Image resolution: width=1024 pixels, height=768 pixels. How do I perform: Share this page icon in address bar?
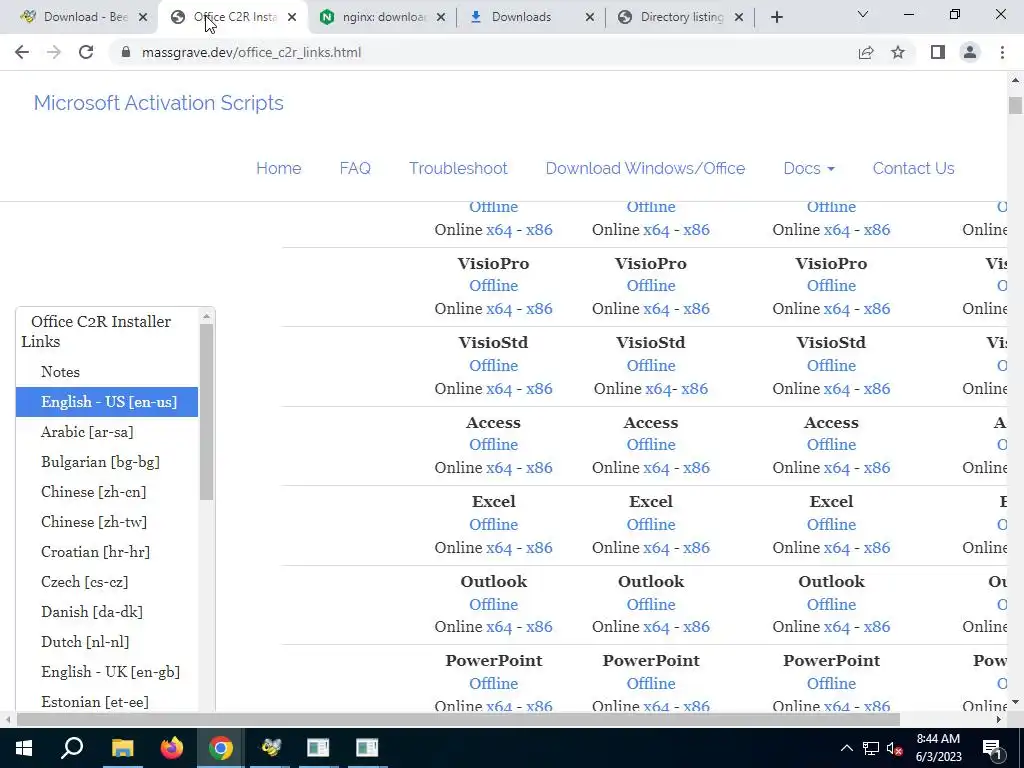point(866,52)
